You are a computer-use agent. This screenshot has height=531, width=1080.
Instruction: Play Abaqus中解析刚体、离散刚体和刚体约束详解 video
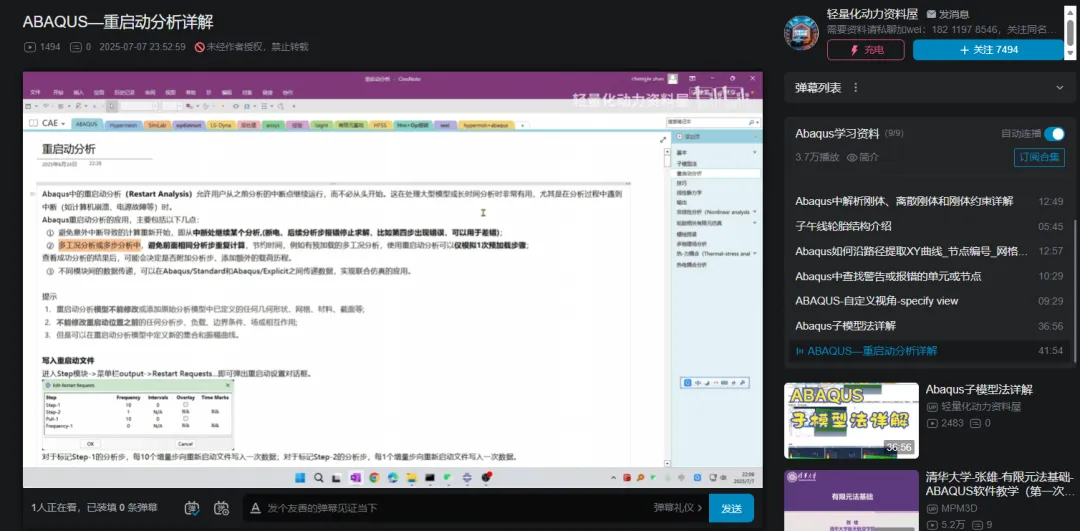click(x=931, y=201)
